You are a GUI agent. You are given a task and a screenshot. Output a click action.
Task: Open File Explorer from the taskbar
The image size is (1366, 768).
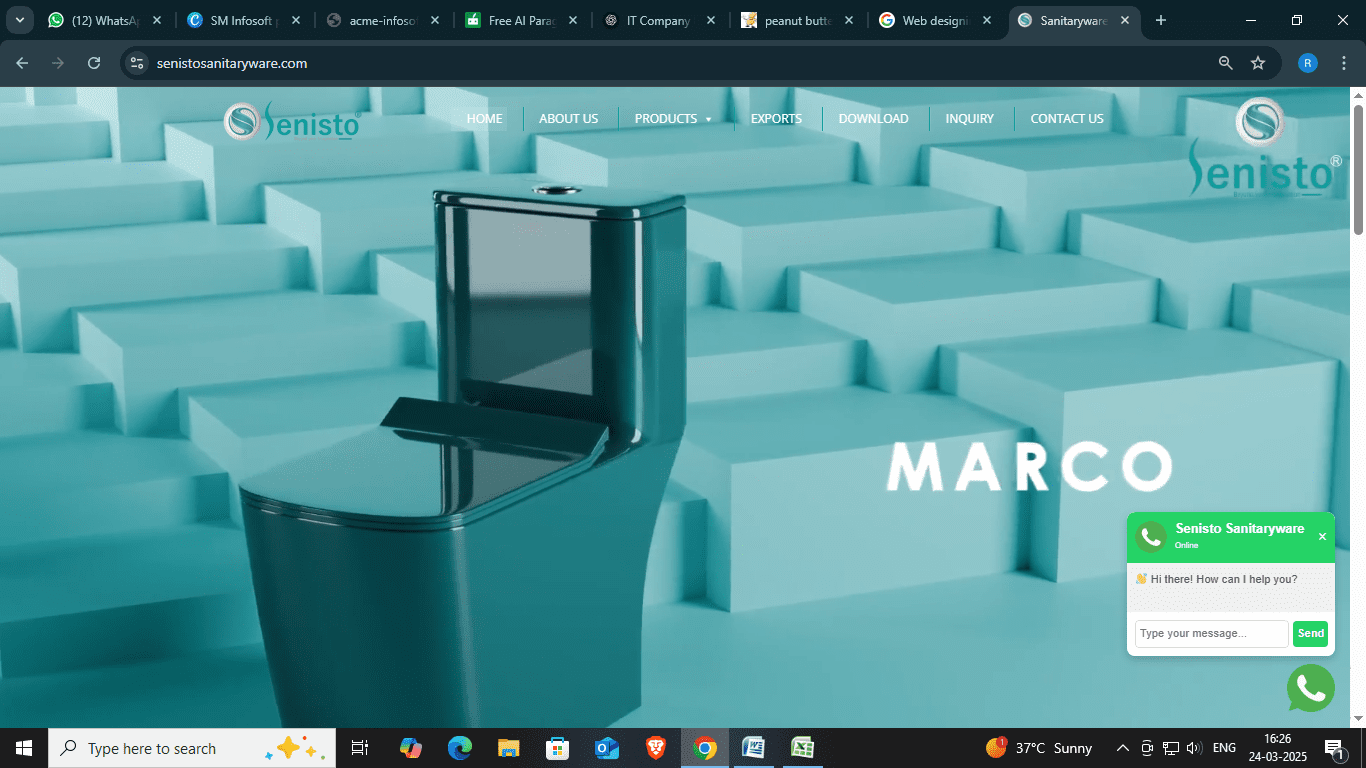pyautogui.click(x=508, y=748)
